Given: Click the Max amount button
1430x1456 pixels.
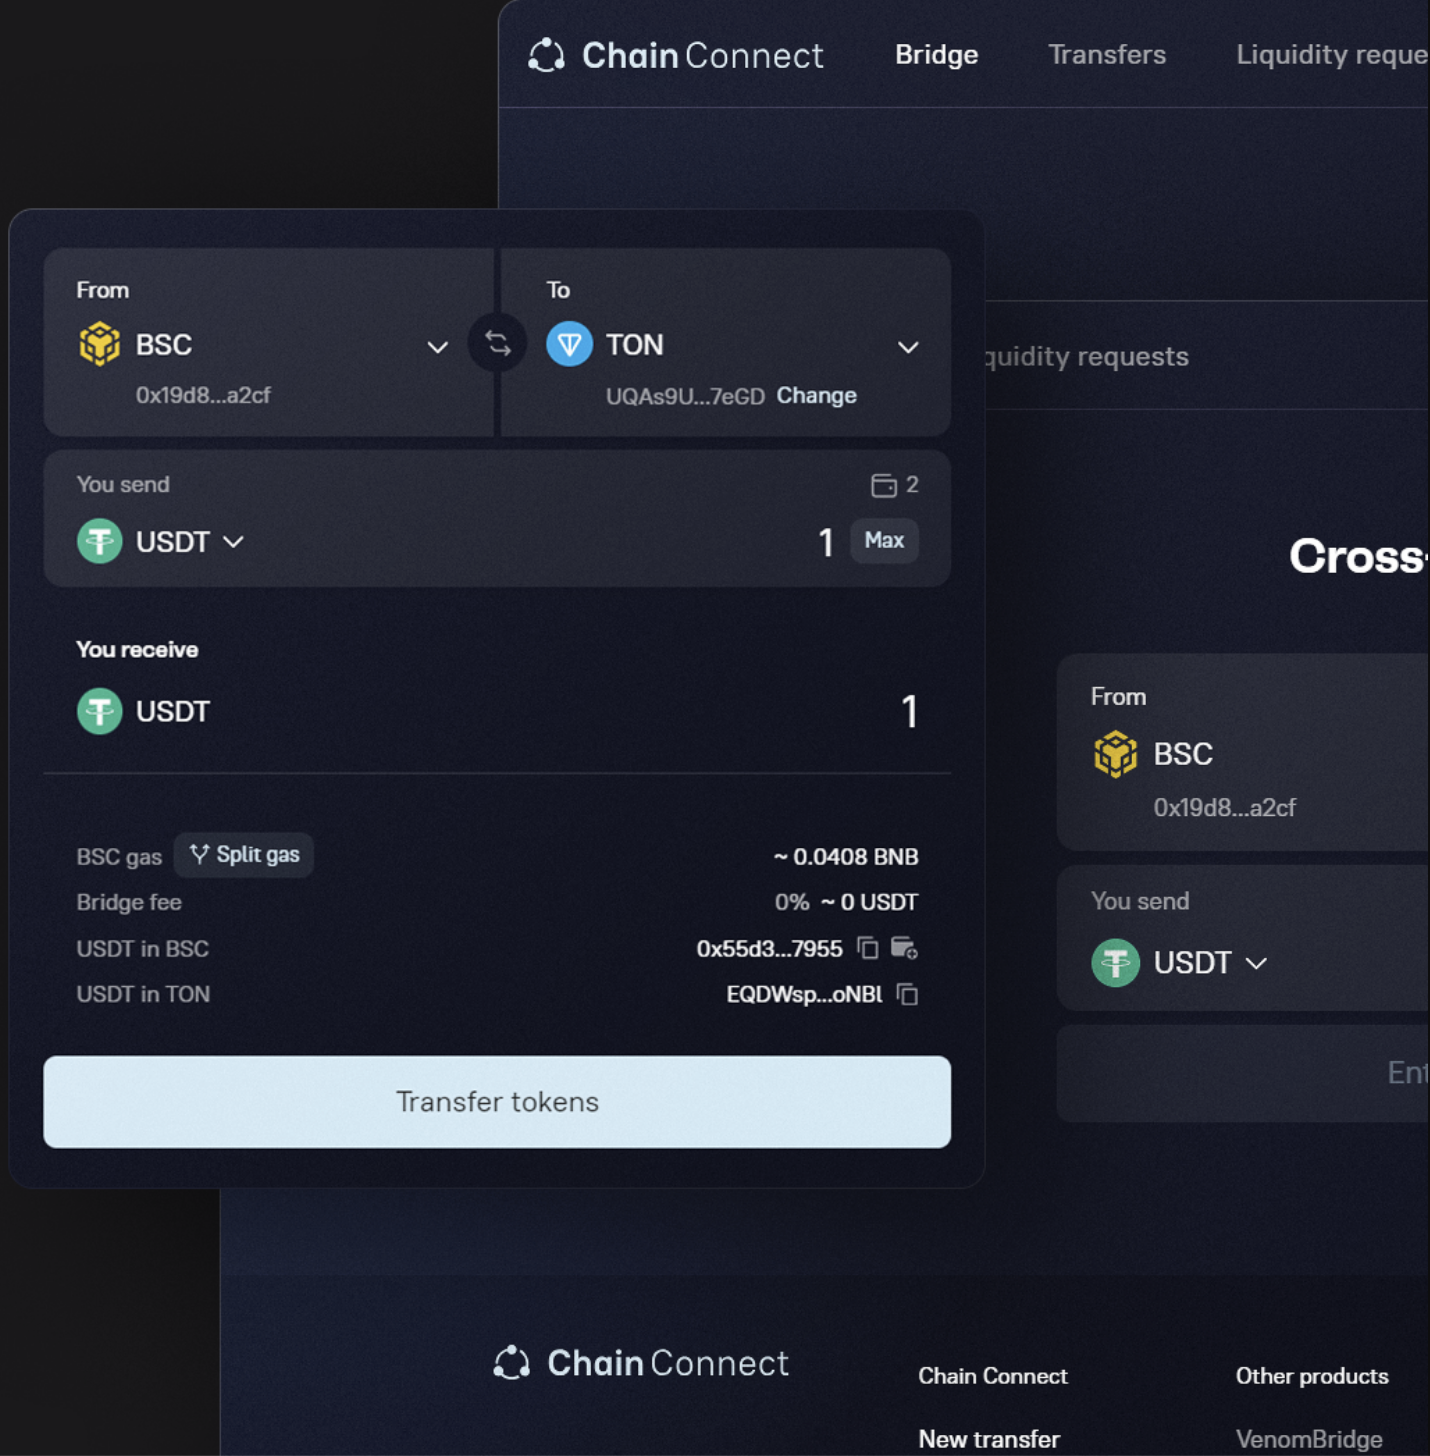Looking at the screenshot, I should tap(884, 540).
